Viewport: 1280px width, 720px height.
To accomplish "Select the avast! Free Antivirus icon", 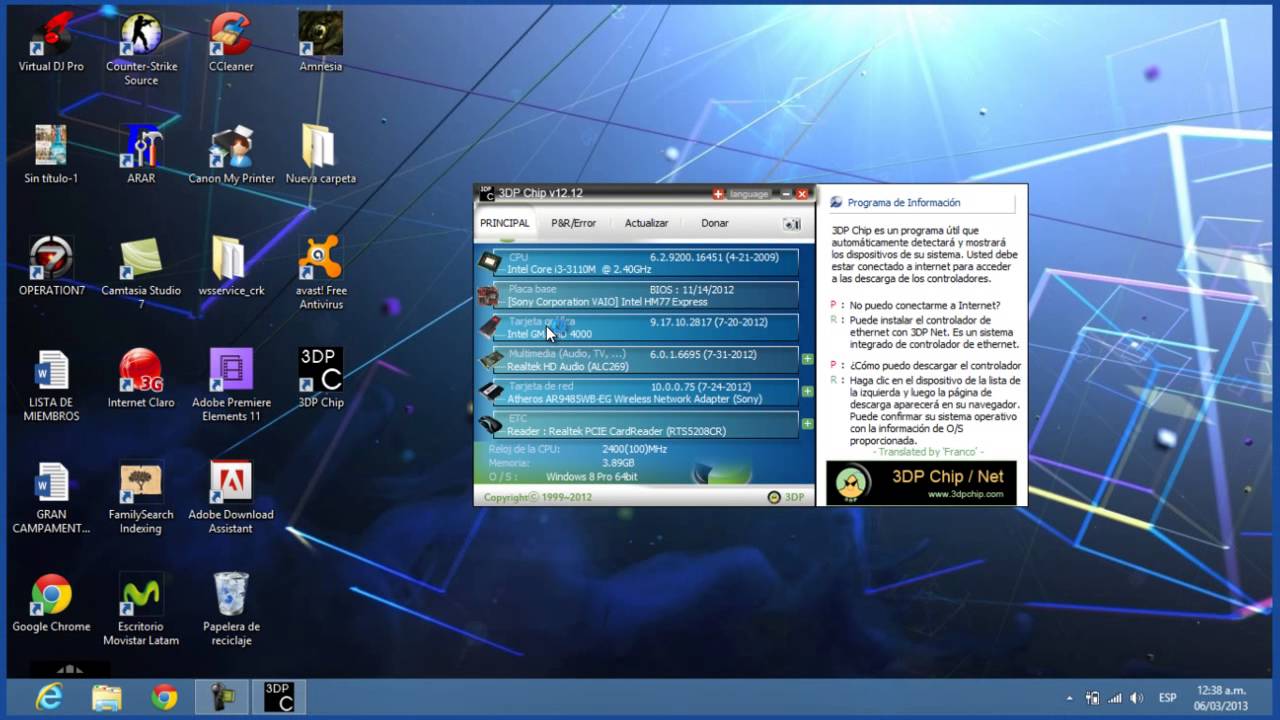I will pos(321,273).
